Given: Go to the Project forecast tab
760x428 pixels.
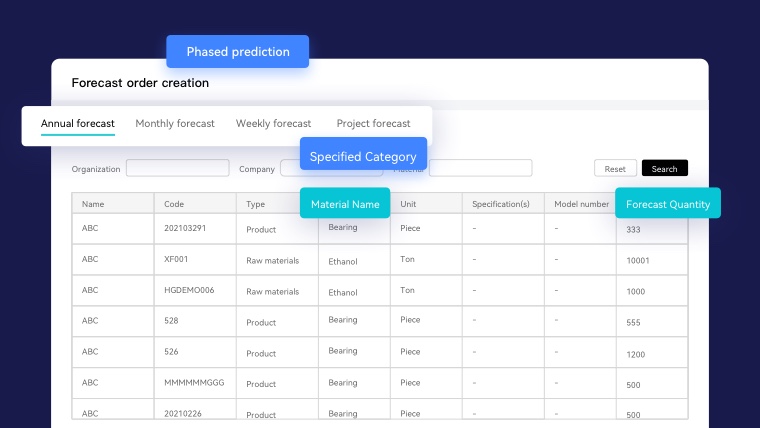Looking at the screenshot, I should (x=373, y=124).
